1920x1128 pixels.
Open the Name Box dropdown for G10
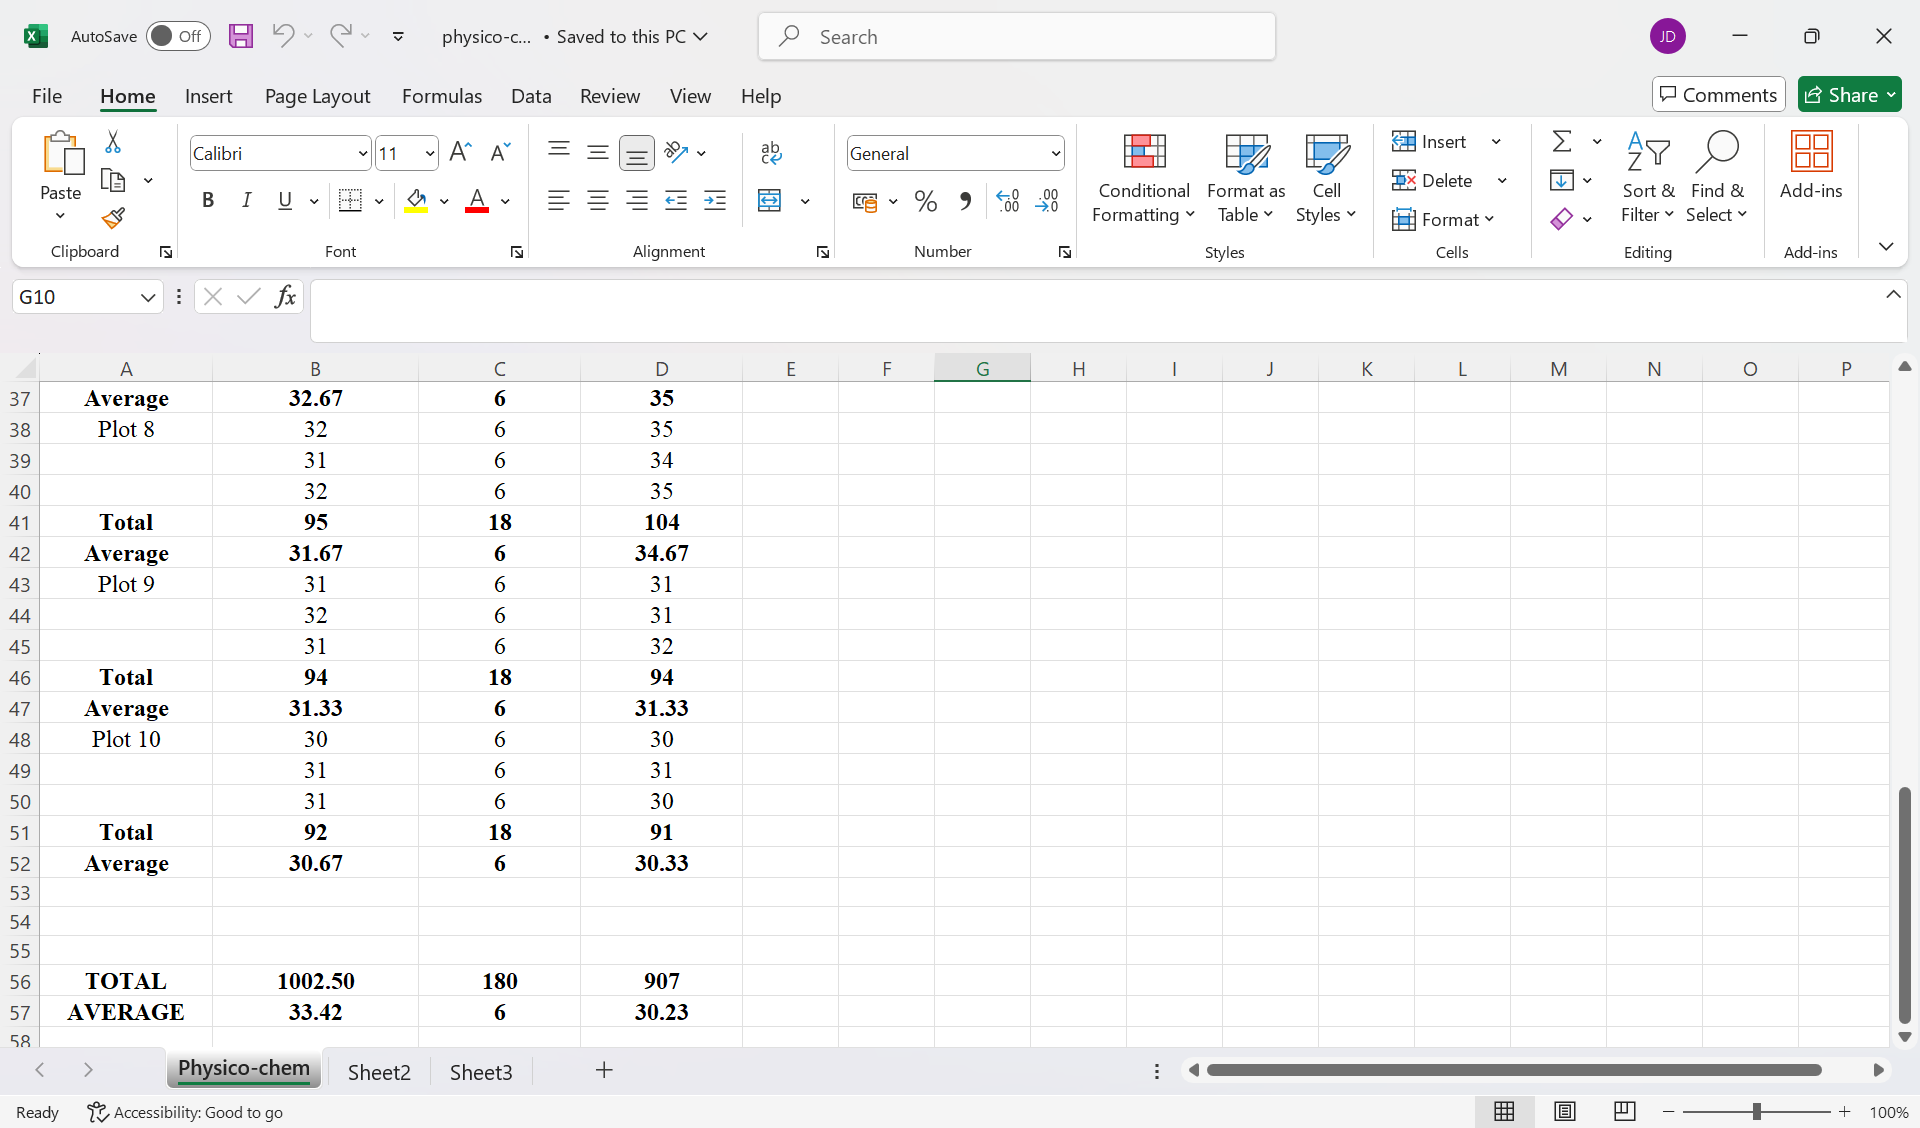[147, 297]
